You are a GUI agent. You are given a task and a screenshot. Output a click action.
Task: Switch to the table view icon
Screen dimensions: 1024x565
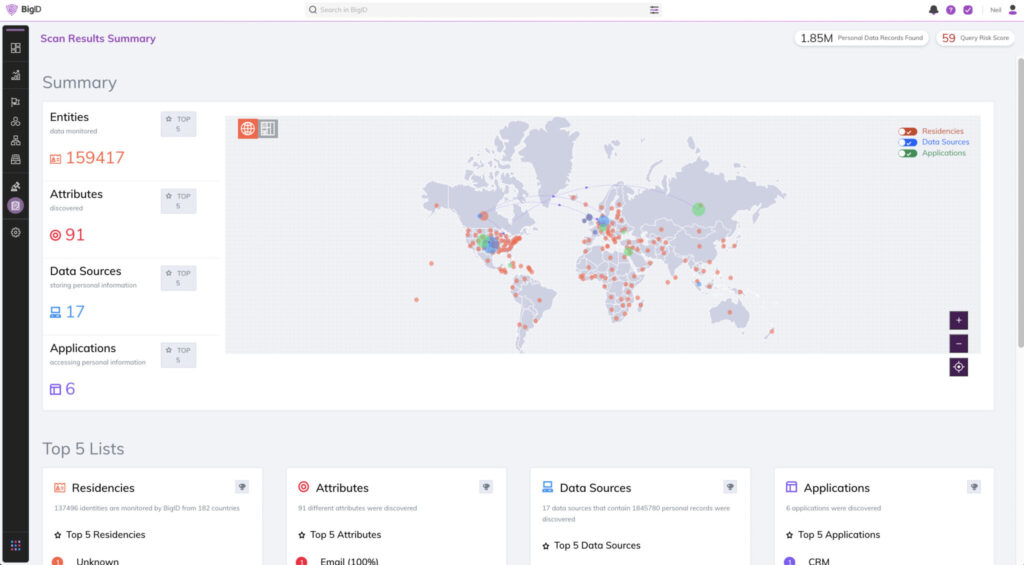[x=268, y=128]
